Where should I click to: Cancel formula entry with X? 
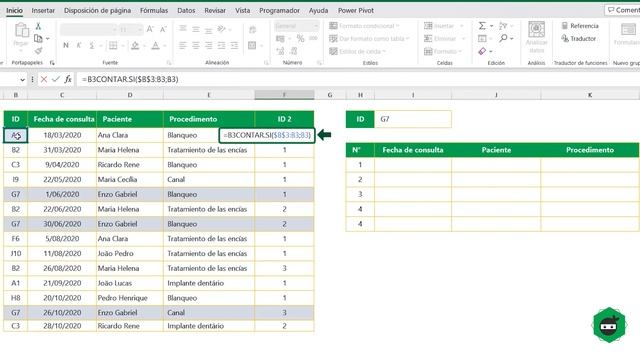click(x=44, y=79)
